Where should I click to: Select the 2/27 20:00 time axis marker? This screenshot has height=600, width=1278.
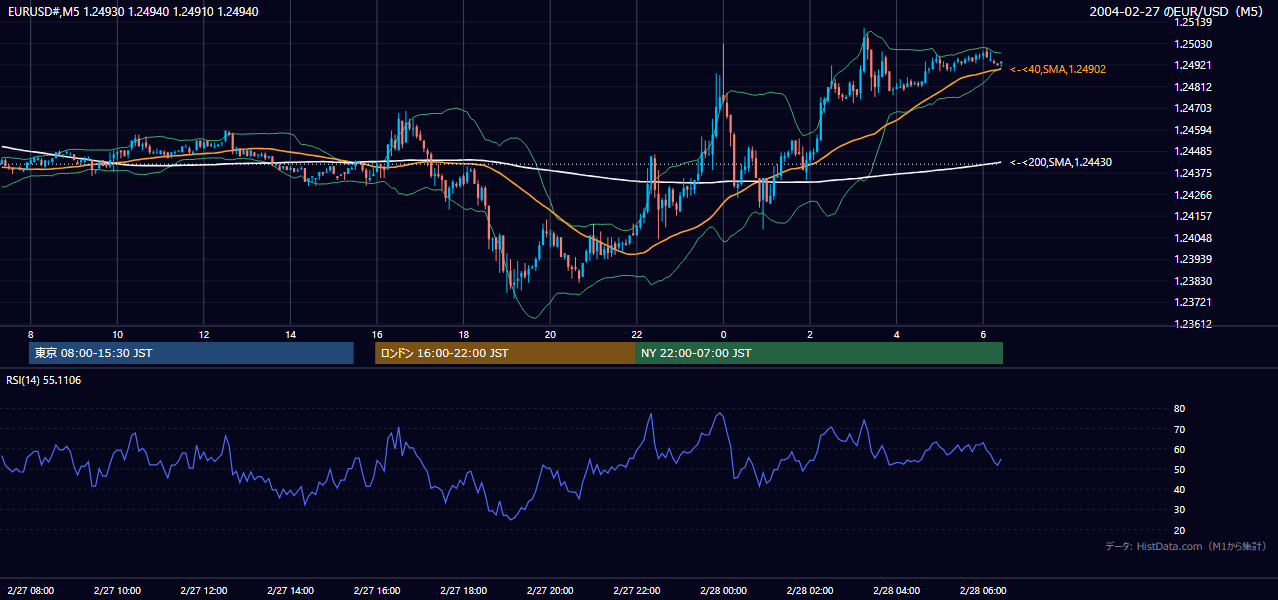[550, 591]
